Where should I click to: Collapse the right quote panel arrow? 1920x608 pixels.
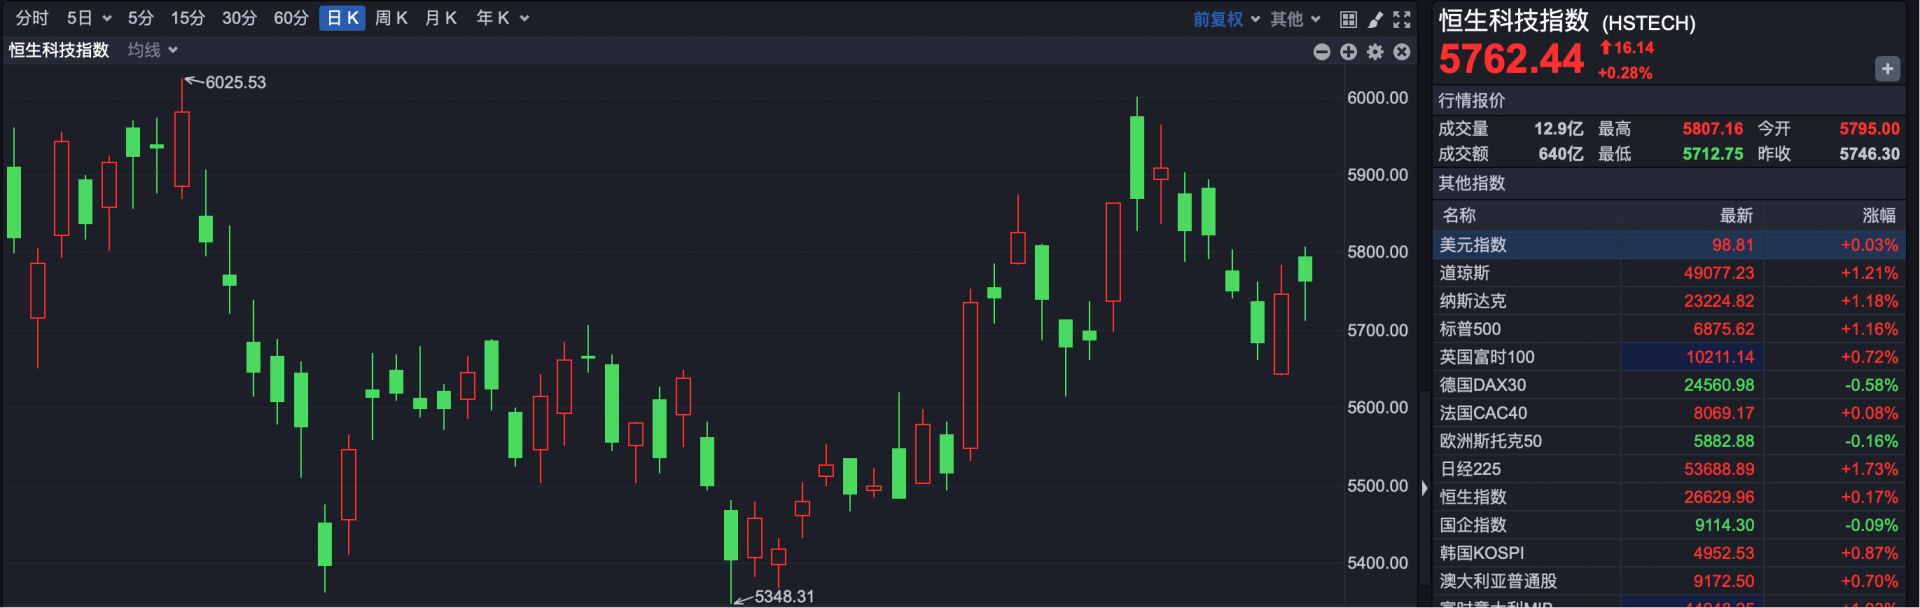coord(1424,488)
